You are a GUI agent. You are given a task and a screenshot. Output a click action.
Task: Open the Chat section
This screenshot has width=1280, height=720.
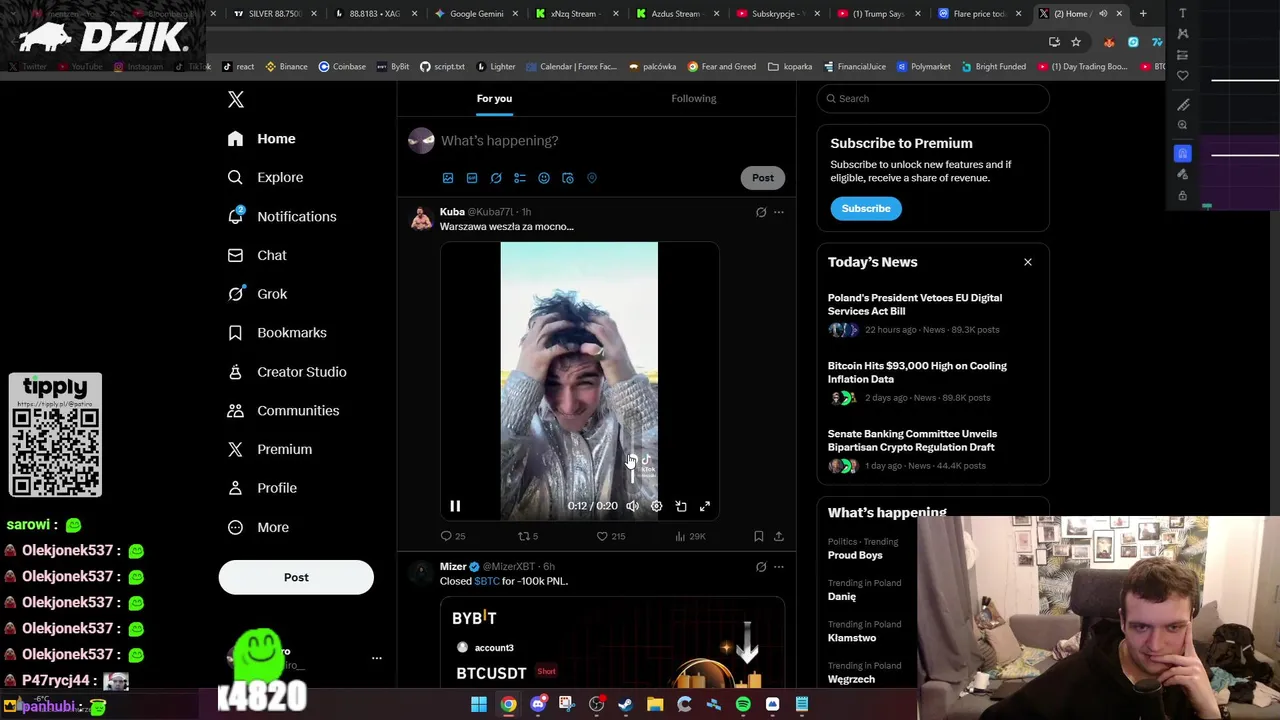tap(257, 255)
